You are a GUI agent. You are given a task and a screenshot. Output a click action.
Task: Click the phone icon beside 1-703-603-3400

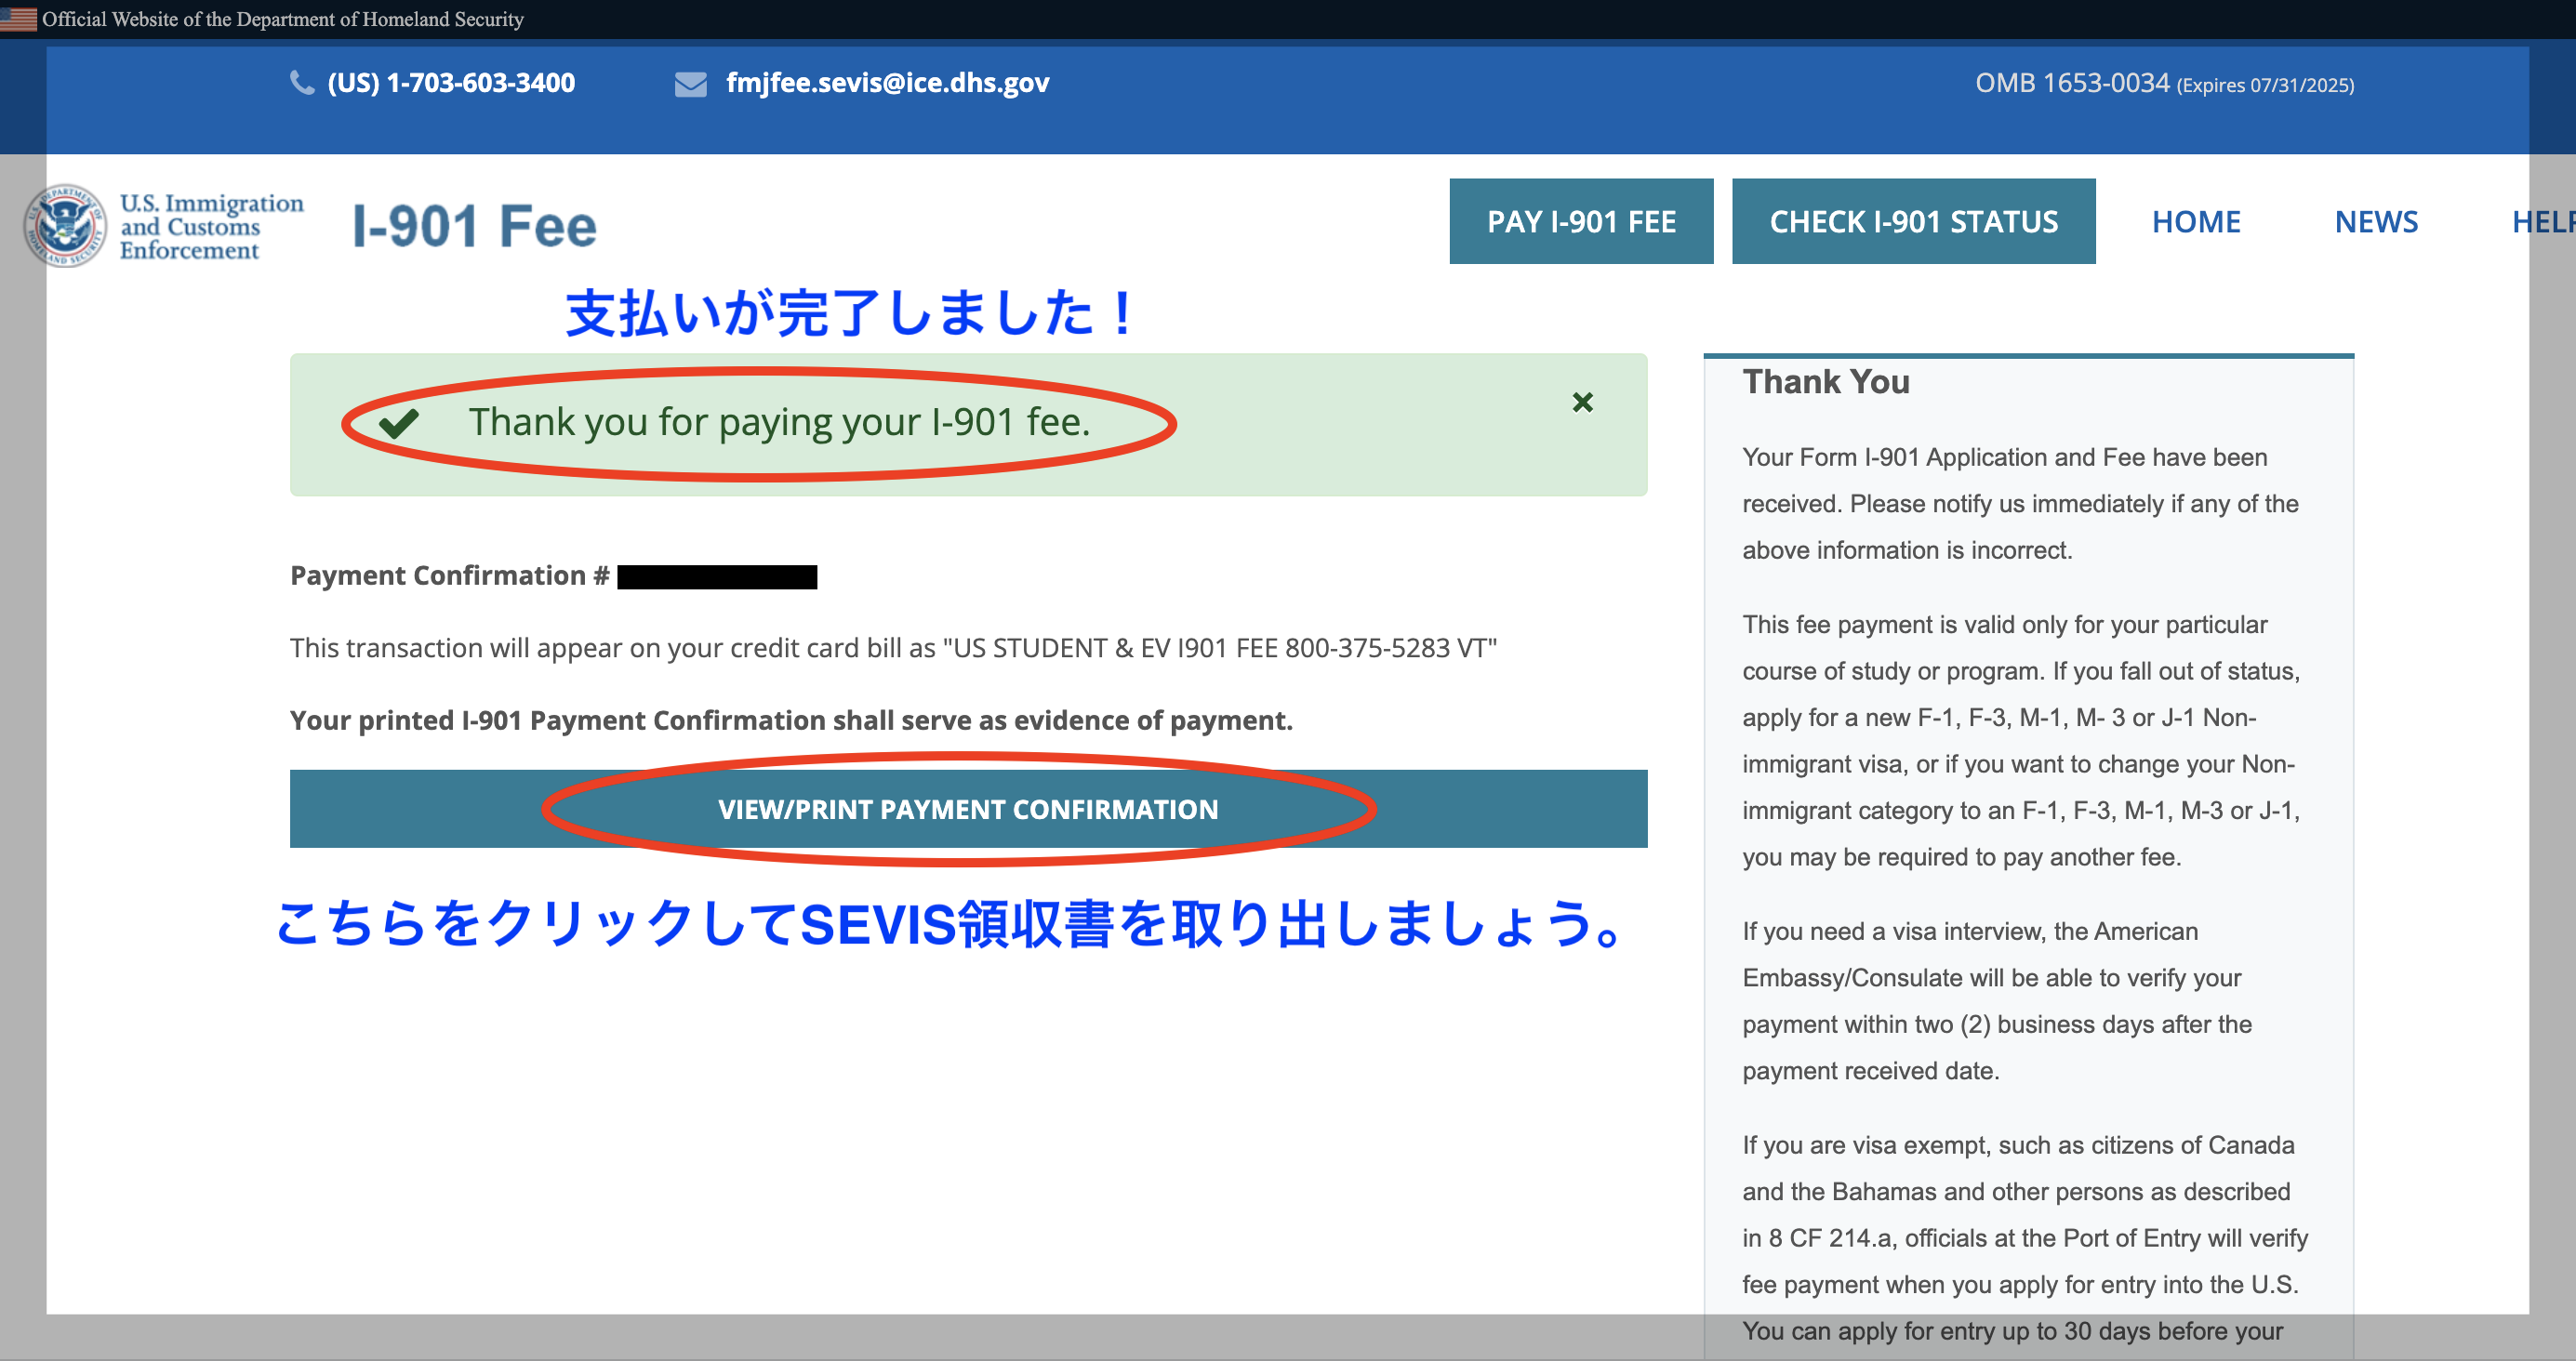click(x=302, y=83)
